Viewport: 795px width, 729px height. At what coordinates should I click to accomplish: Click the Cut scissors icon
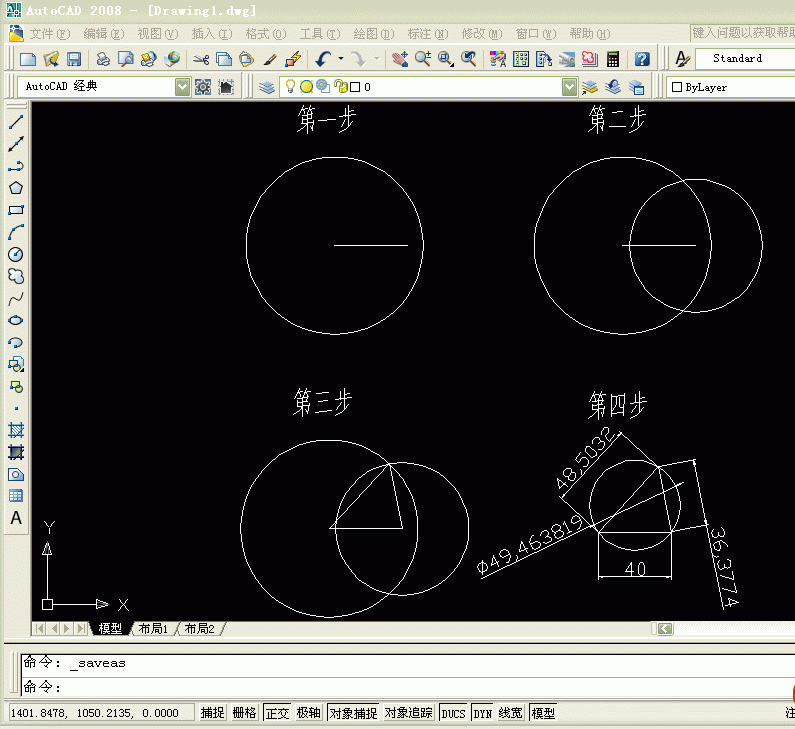(201, 59)
